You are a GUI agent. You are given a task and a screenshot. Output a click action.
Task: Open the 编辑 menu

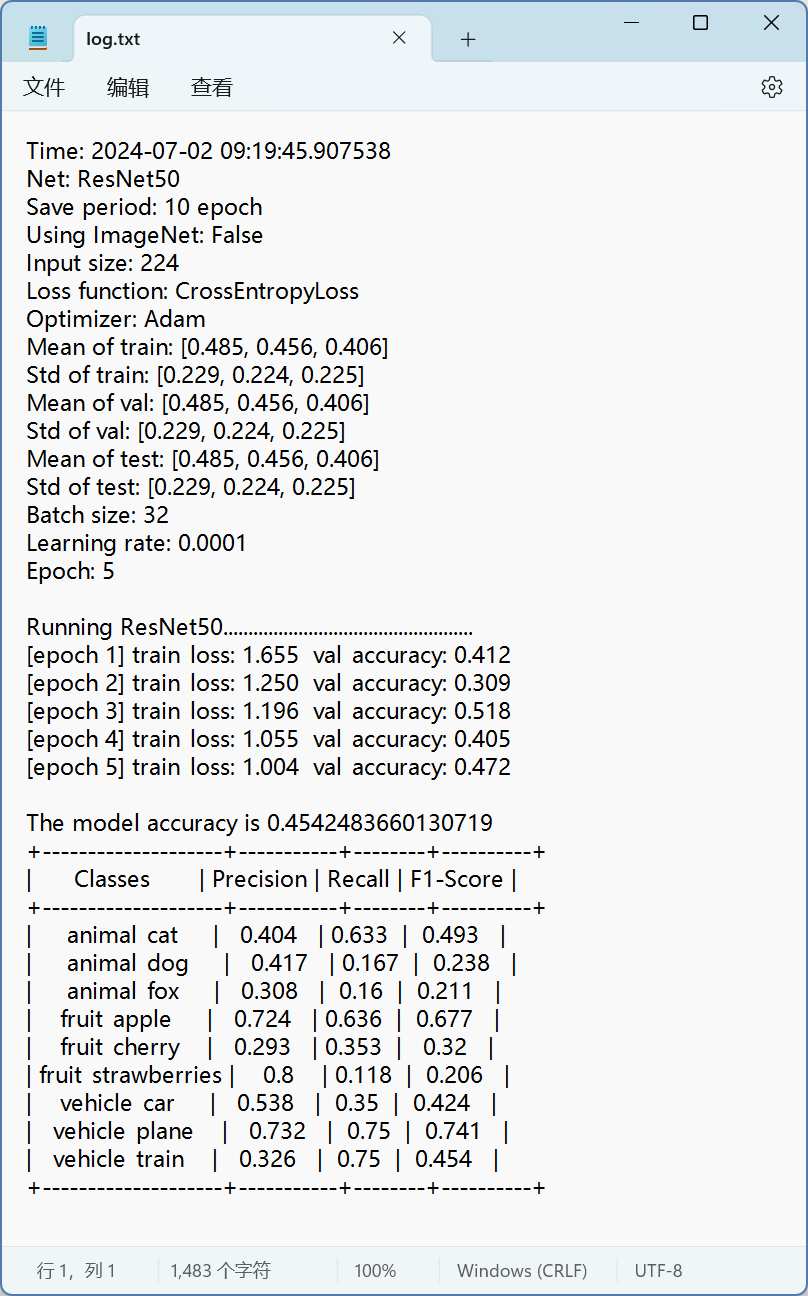click(x=128, y=87)
